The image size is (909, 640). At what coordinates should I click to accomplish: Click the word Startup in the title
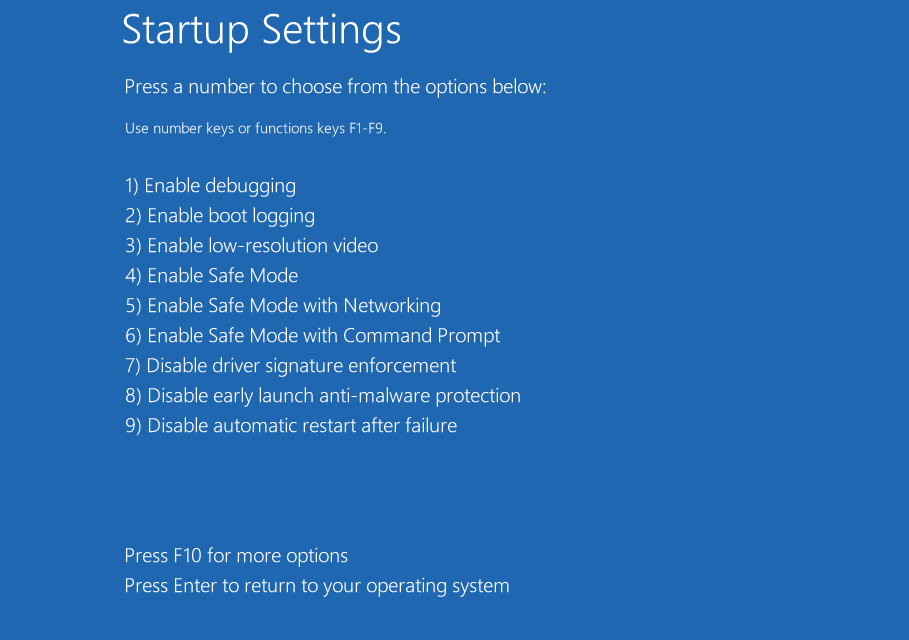(x=186, y=31)
